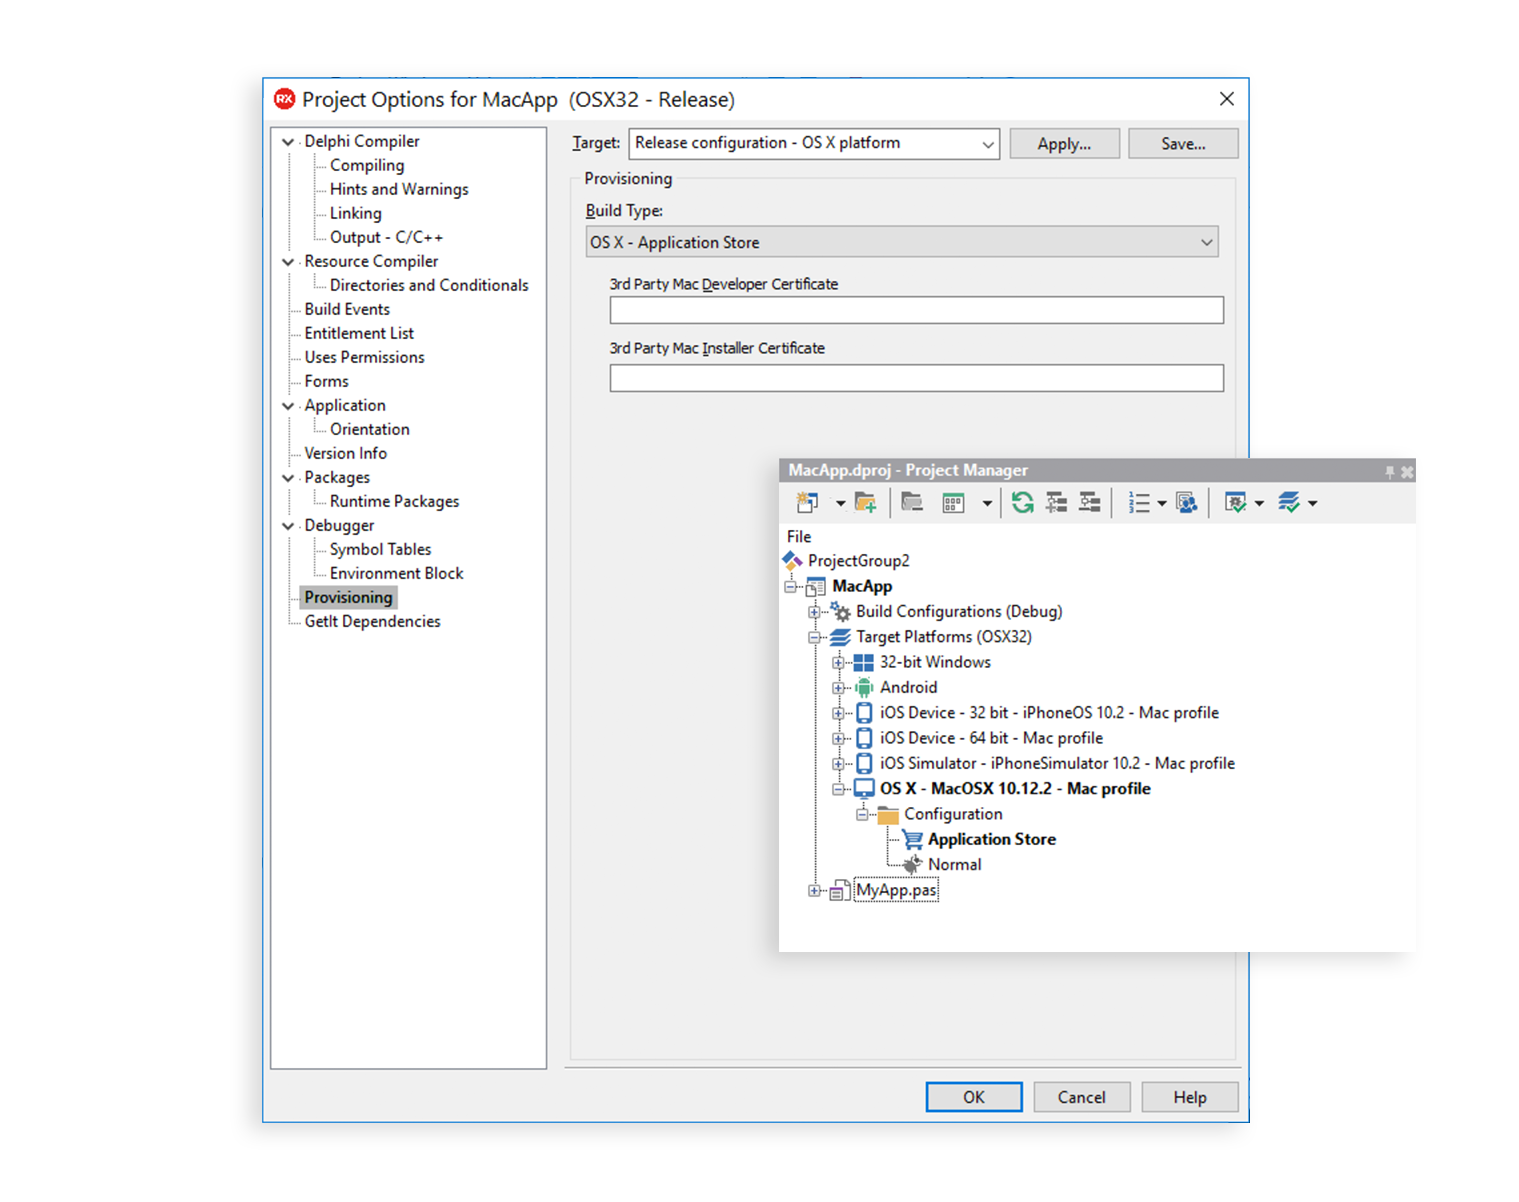Click the MyApp.pas file icon
This screenshot has height=1202, width=1519.
coord(840,890)
